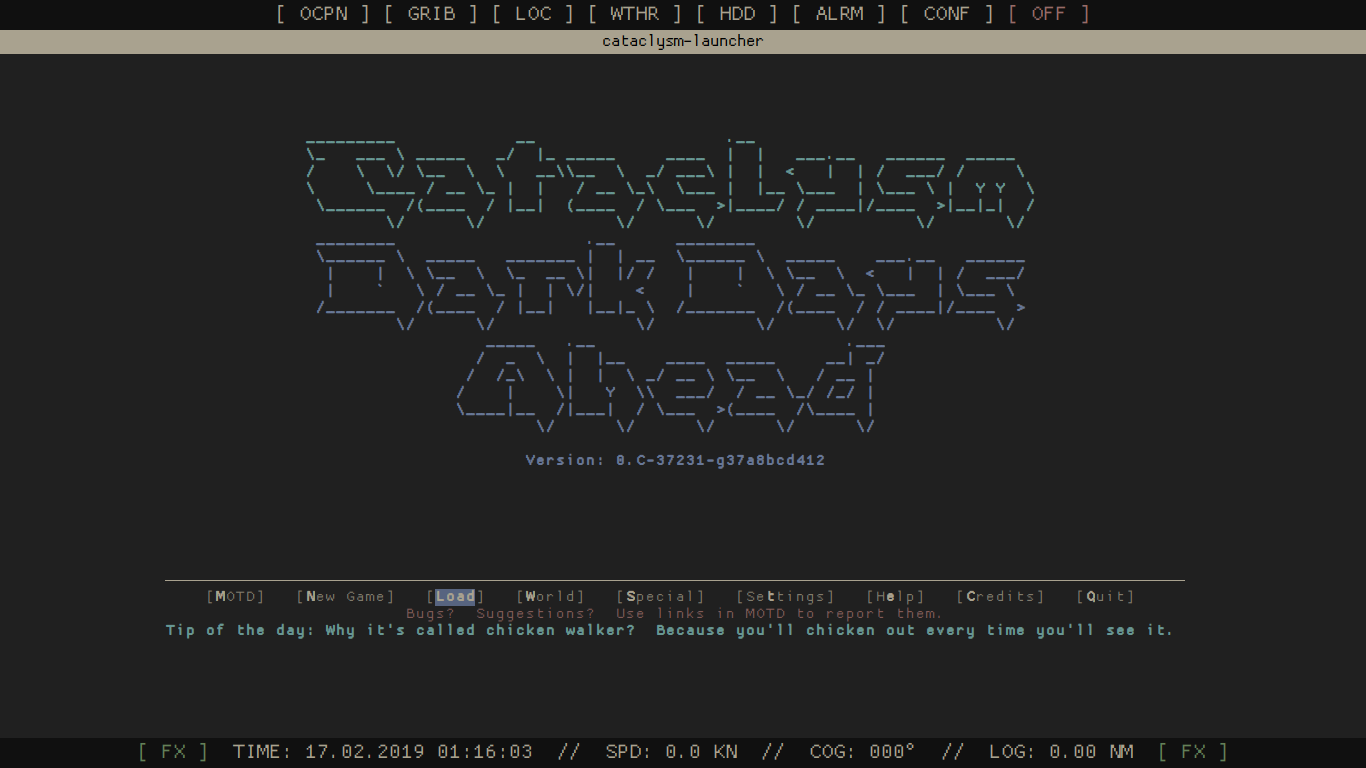This screenshot has height=768, width=1366.
Task: Open the OCPN top bar item
Action: tap(323, 14)
